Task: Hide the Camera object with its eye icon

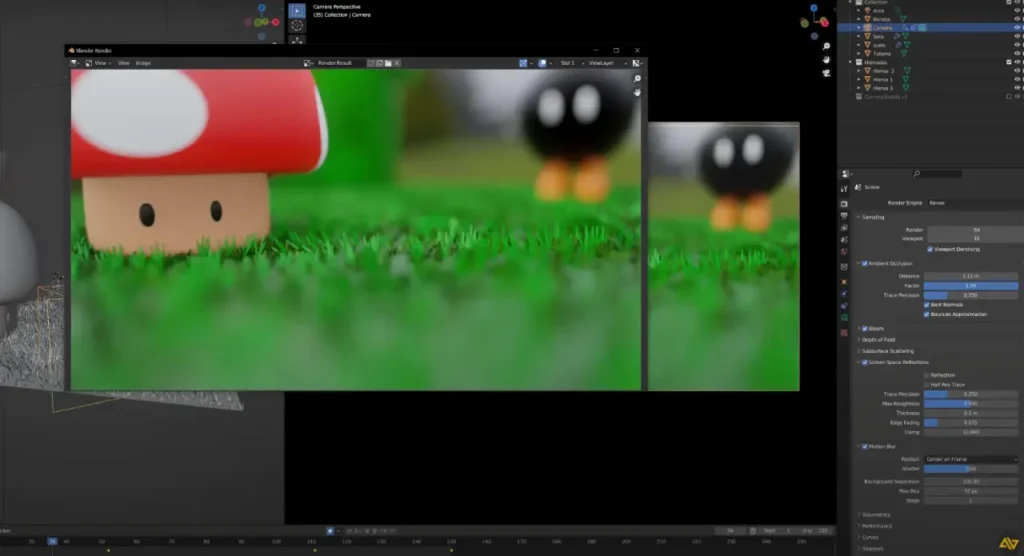Action: 1017,28
